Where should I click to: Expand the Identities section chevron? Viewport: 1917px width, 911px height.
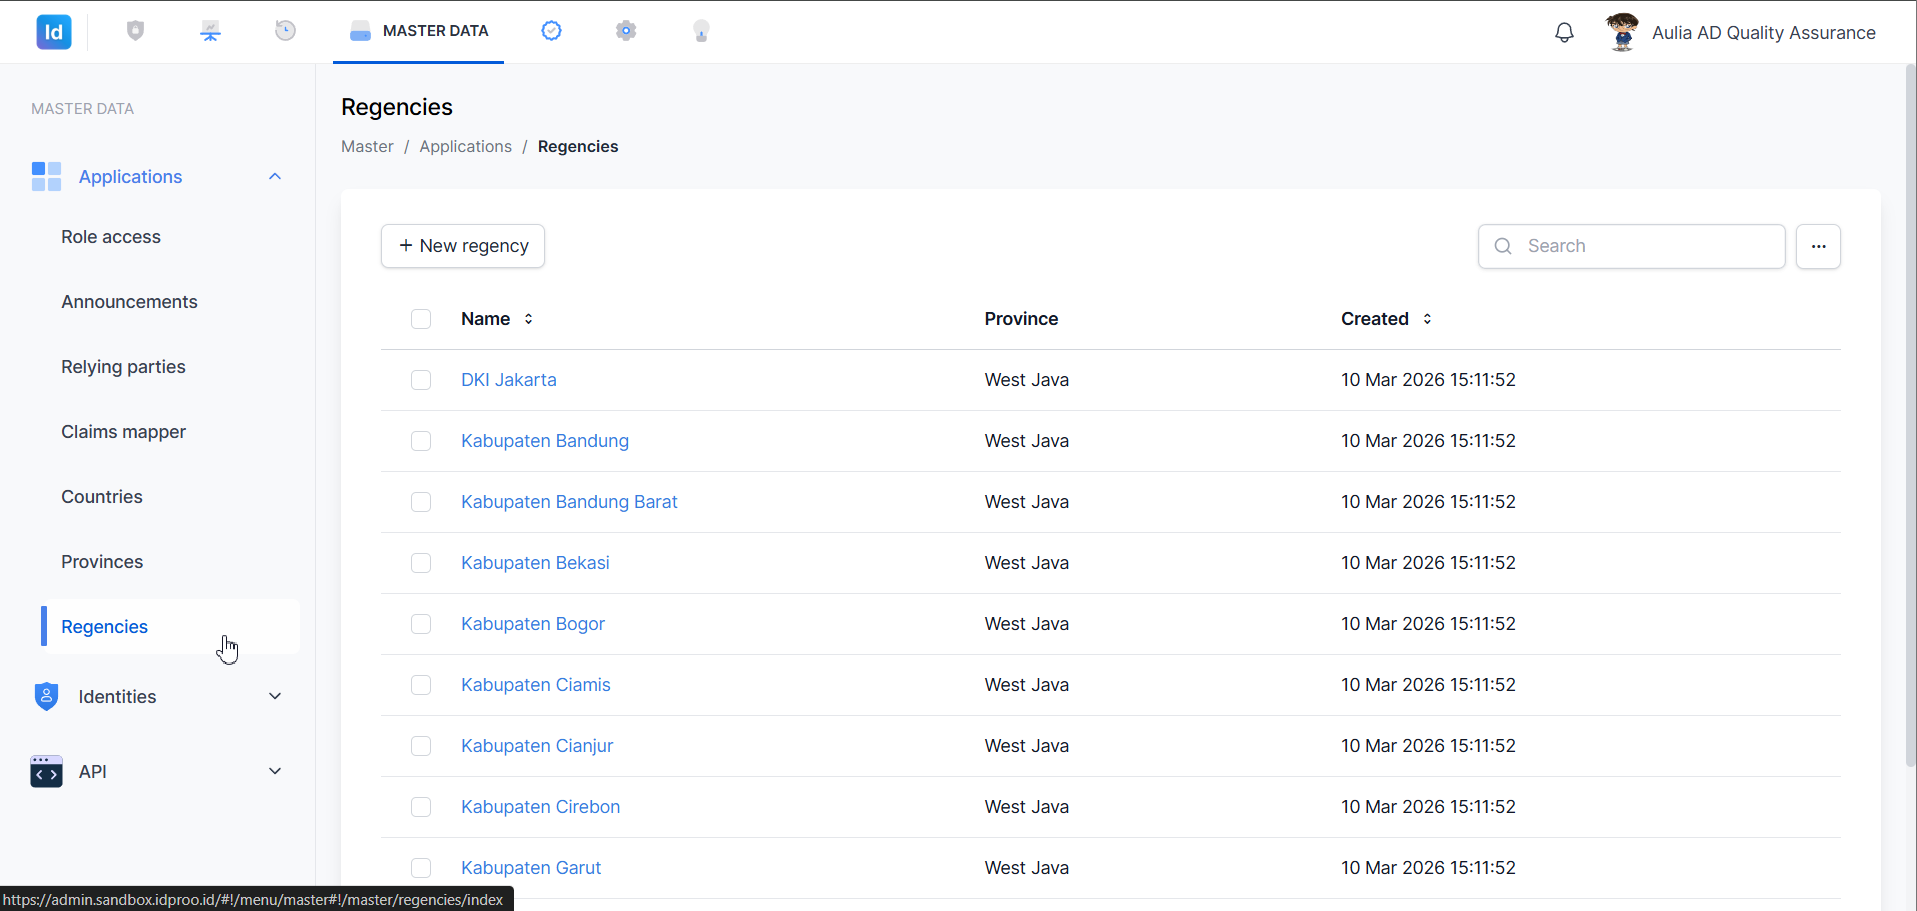[275, 697]
